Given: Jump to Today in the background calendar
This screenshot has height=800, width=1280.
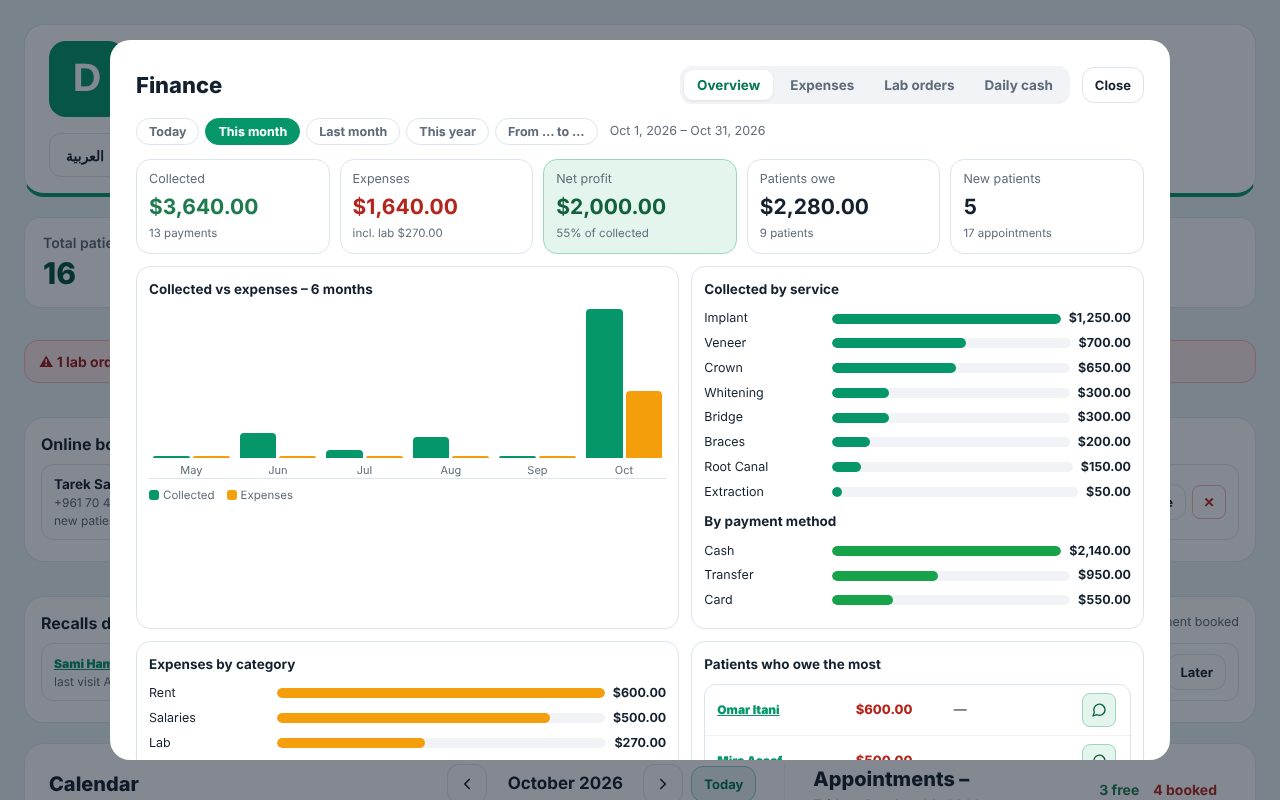Looking at the screenshot, I should pos(723,783).
